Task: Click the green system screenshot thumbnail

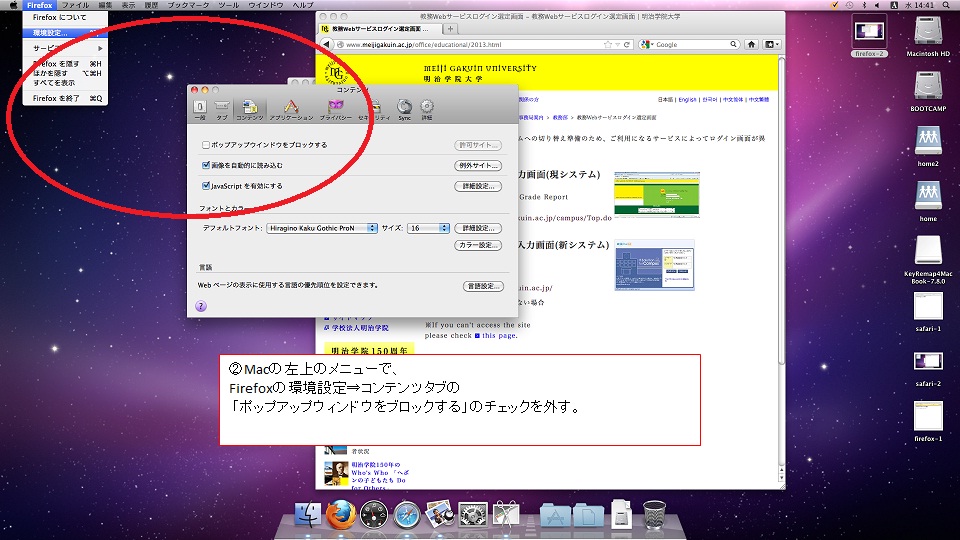Action: (656, 195)
